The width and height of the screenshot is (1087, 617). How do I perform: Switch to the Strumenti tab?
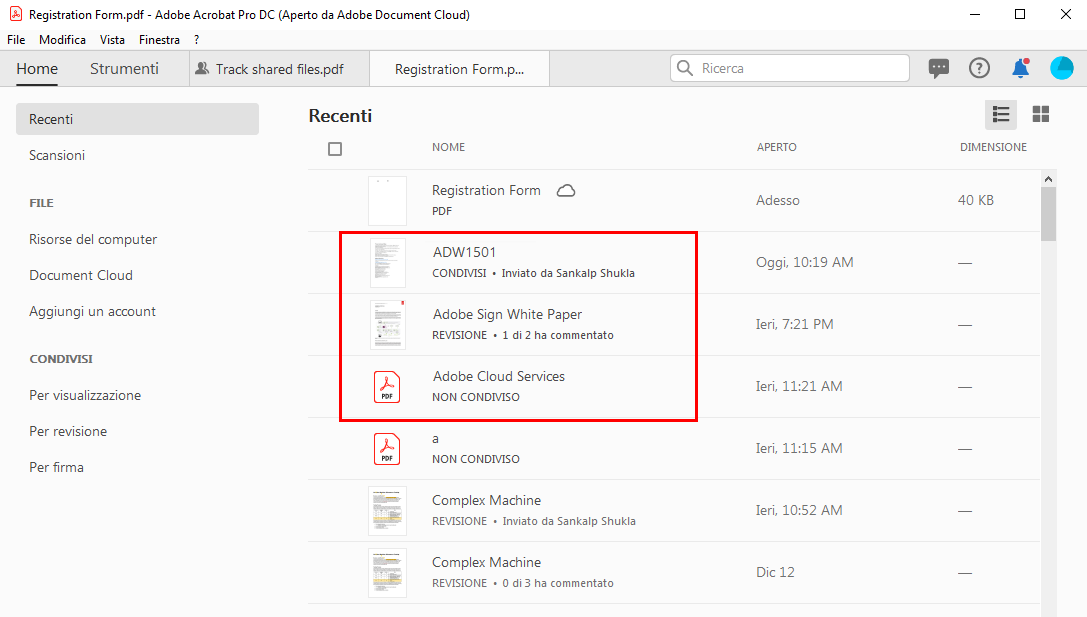(x=124, y=69)
